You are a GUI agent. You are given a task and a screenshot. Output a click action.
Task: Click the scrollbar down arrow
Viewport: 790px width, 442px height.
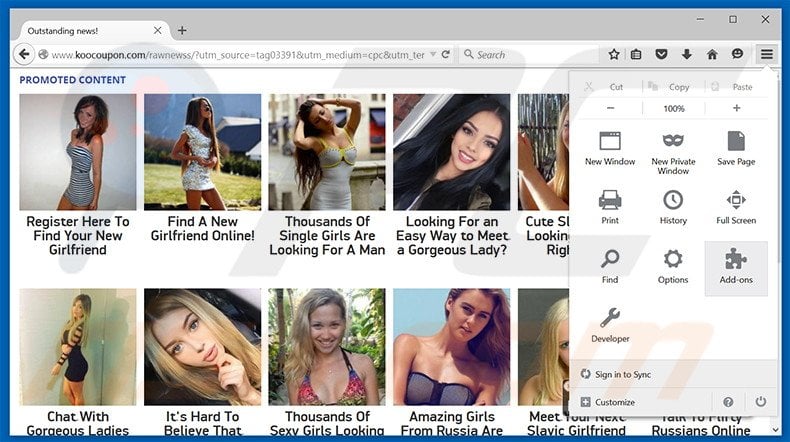(775, 430)
